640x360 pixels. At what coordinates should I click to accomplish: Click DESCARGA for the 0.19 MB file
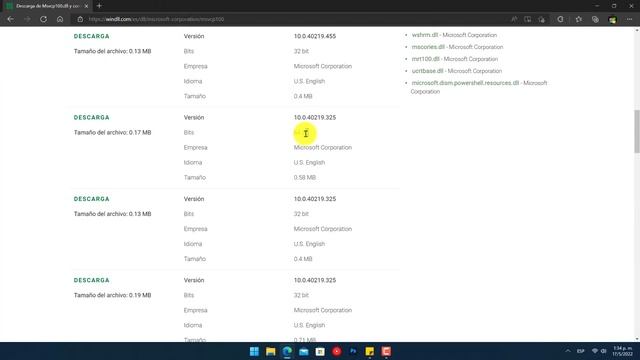[x=91, y=280]
